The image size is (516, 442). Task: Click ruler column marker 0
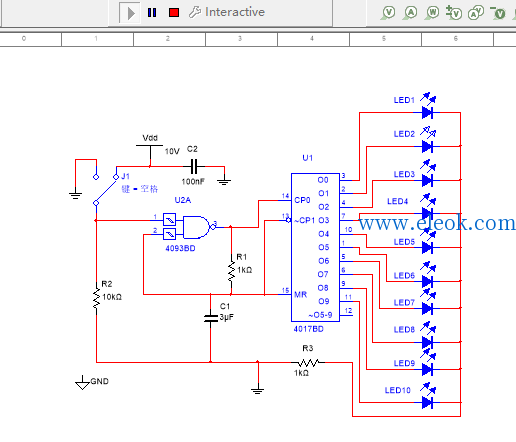tap(24, 39)
